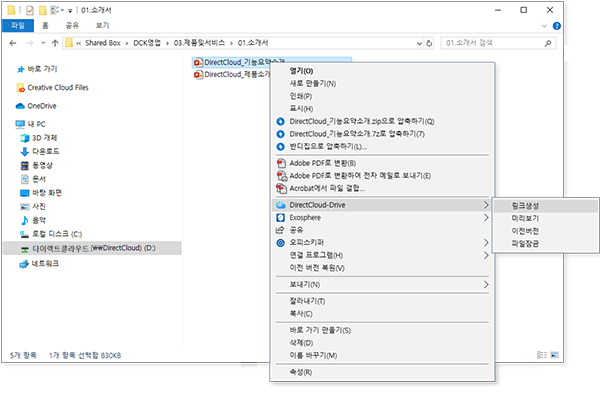Click Shared Box in breadcrumb path
Viewport: 600px width, 400px height.
pos(103,43)
